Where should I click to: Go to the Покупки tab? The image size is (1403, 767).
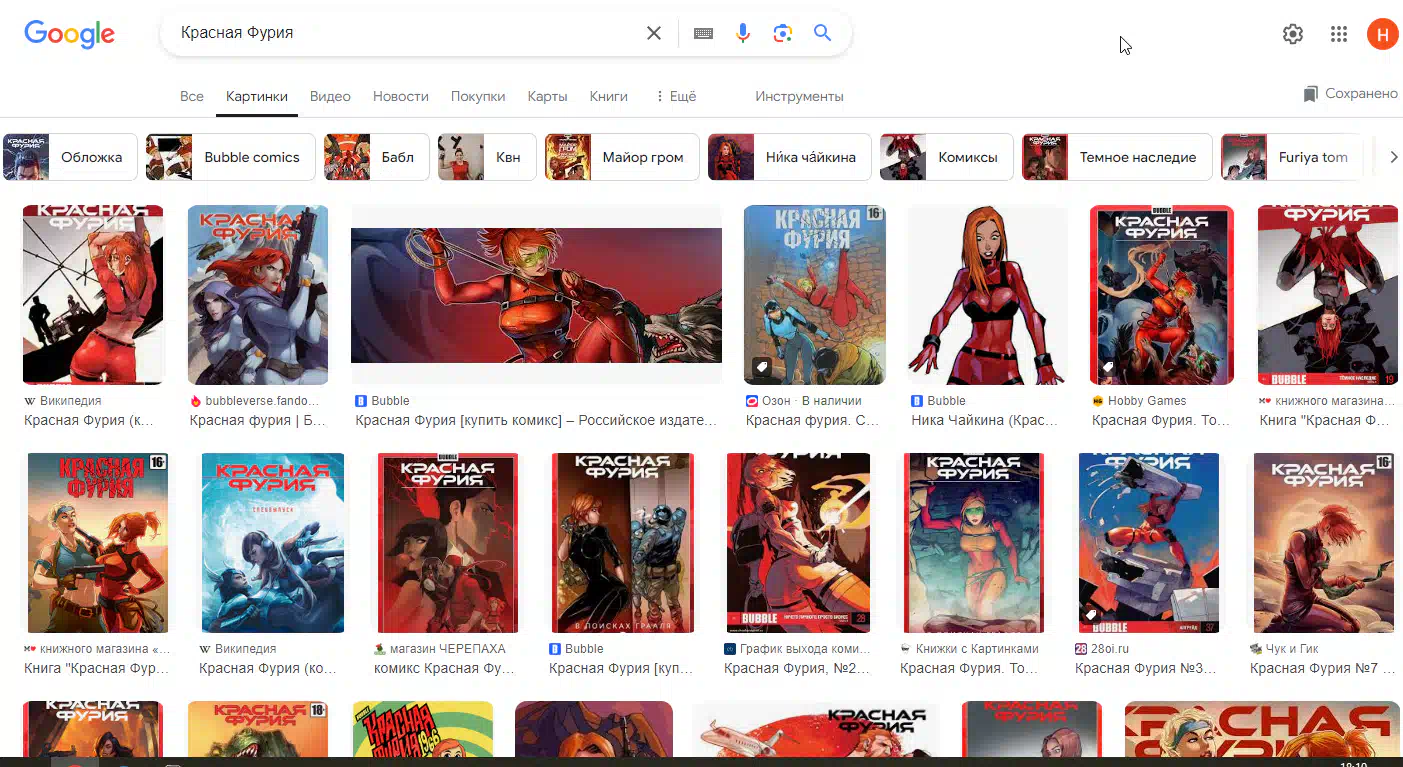tap(478, 96)
